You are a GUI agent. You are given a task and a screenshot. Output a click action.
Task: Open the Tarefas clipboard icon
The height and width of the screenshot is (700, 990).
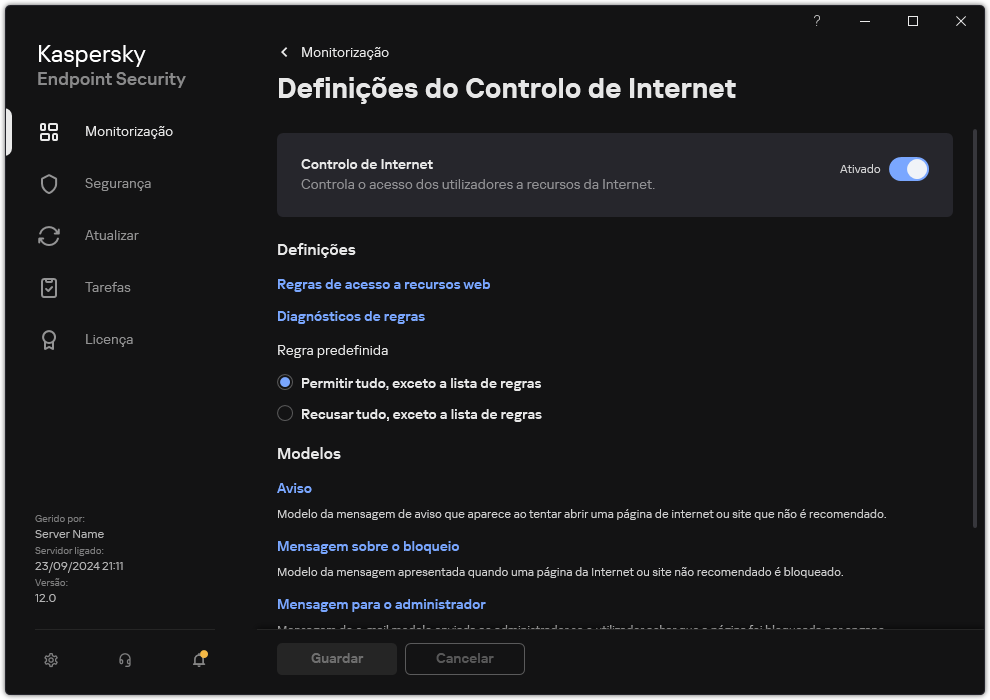49,287
